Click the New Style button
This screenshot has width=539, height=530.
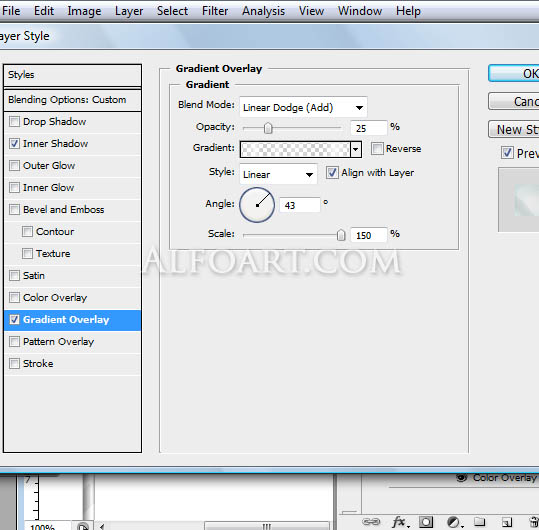[x=514, y=130]
